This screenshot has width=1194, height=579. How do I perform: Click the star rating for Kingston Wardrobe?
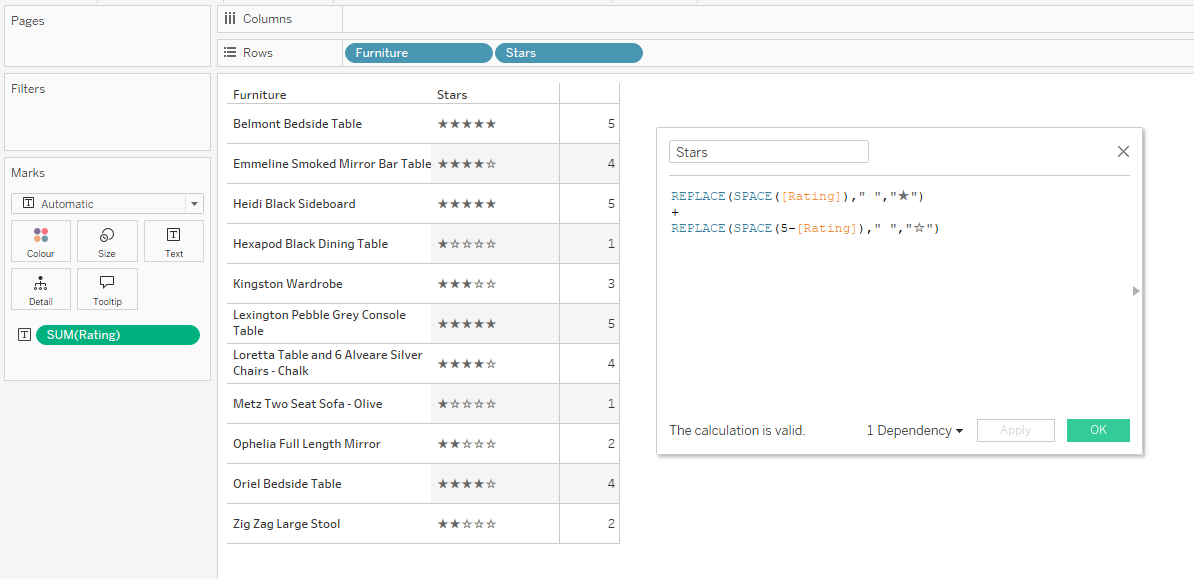tap(467, 284)
